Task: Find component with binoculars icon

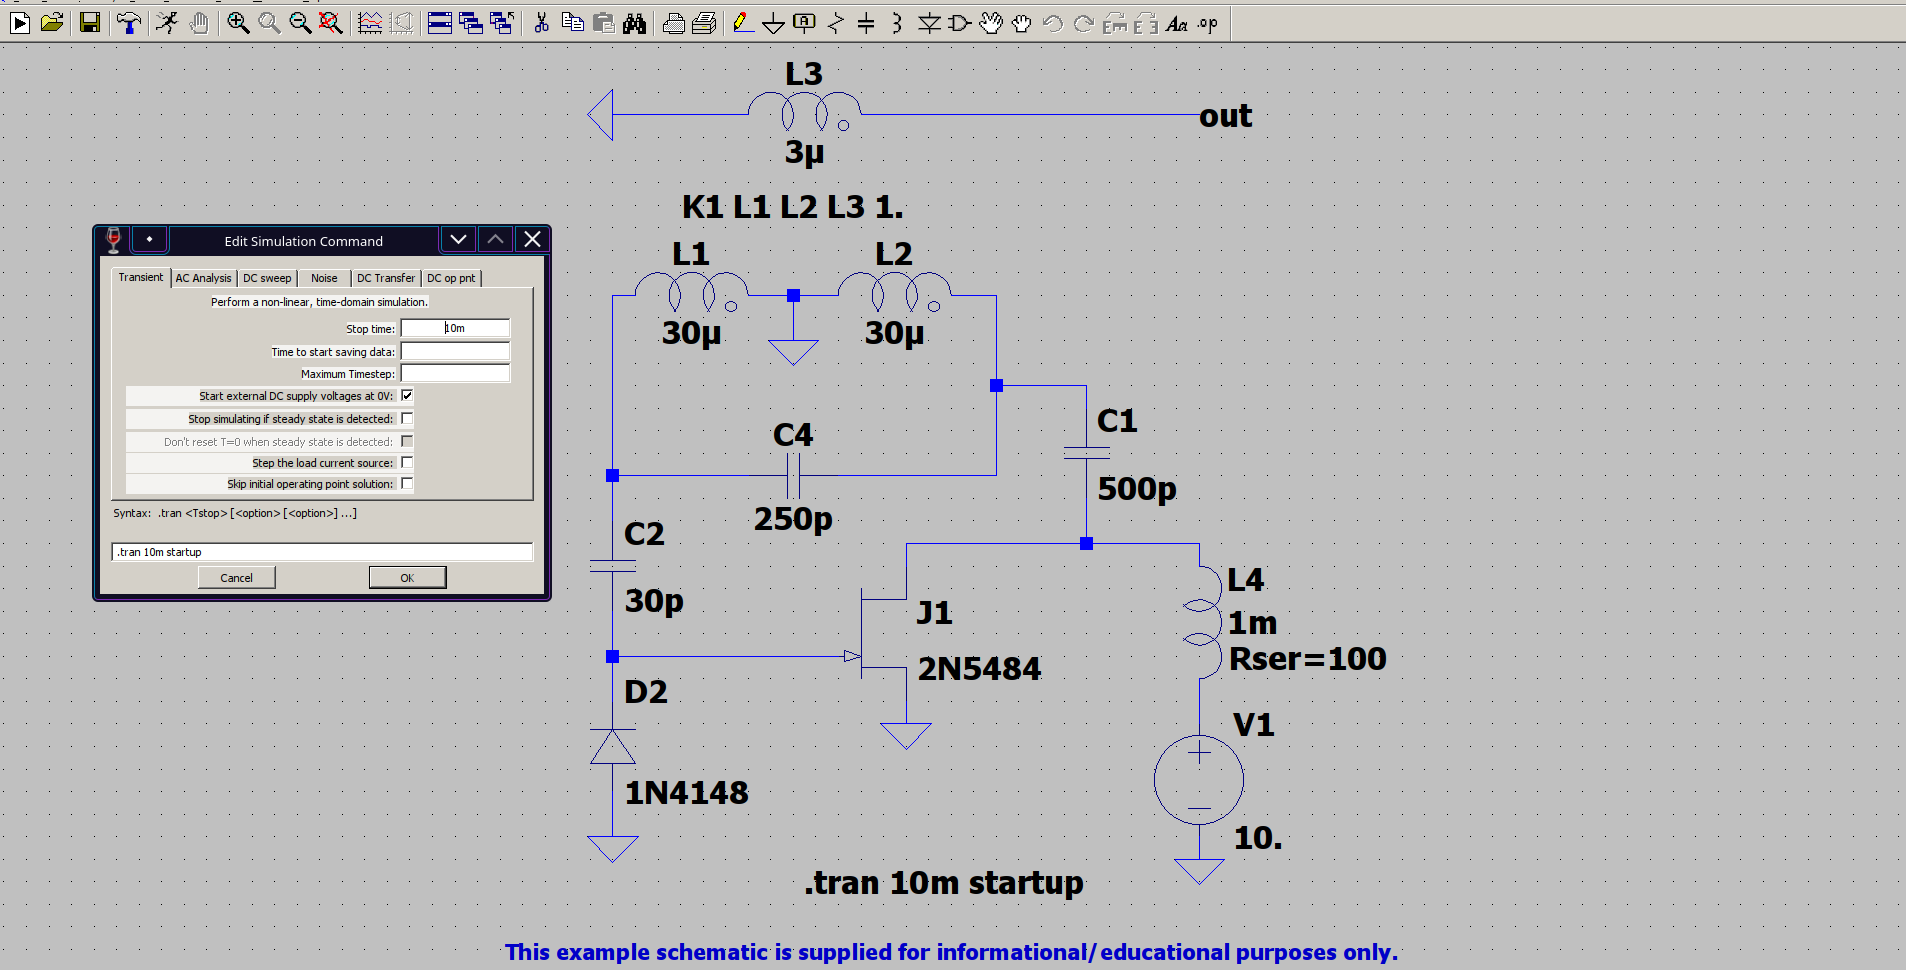Action: (x=635, y=23)
